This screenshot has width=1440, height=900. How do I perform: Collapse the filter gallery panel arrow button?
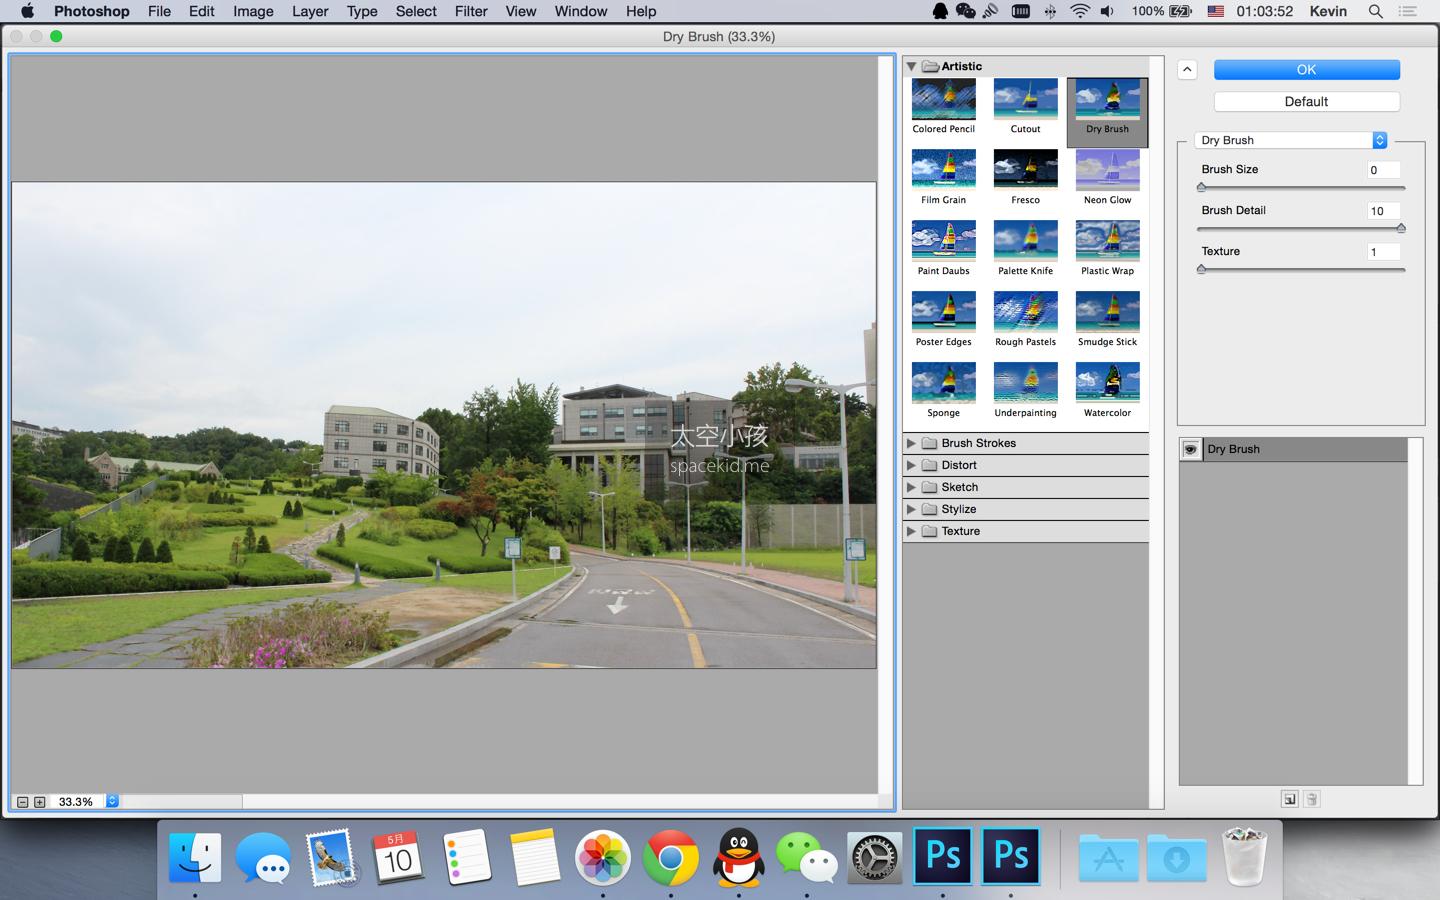coord(1186,70)
